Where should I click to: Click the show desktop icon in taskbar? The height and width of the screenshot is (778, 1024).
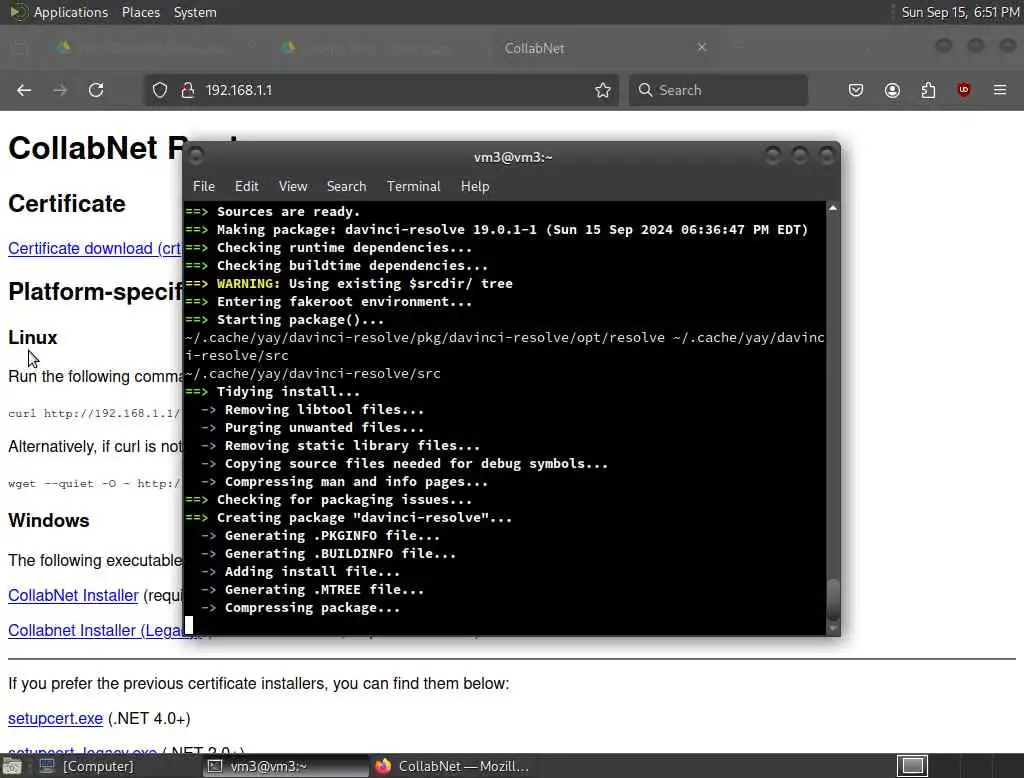(12, 766)
